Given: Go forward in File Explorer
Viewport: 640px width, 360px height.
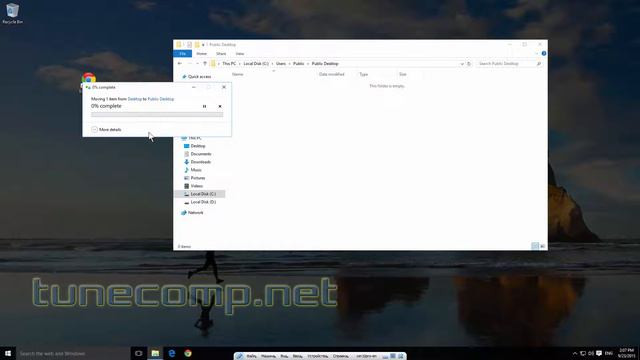Looking at the screenshot, I should click(189, 64).
